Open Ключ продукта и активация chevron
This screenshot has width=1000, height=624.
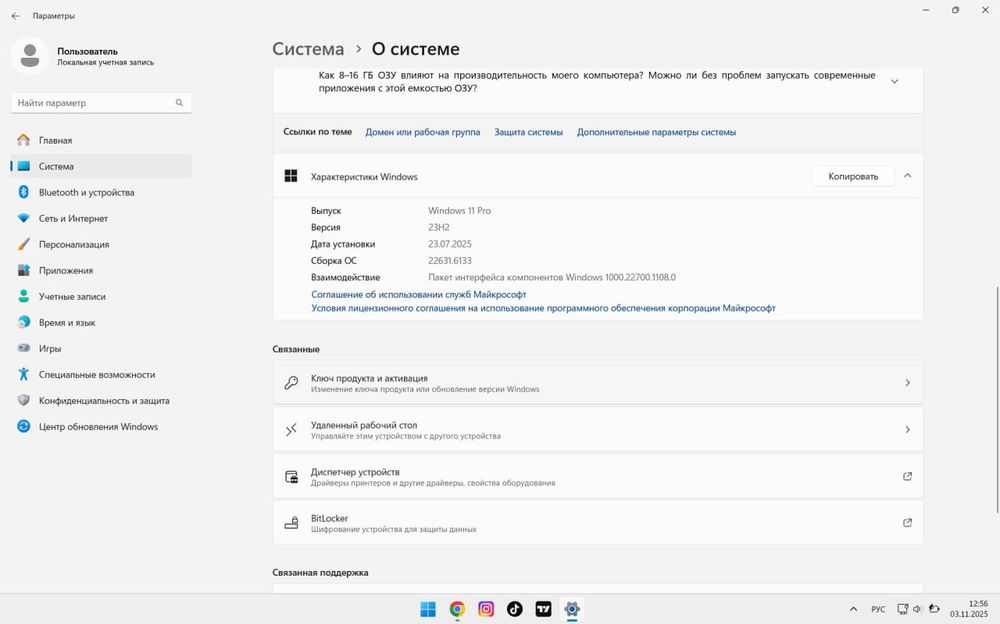point(908,383)
